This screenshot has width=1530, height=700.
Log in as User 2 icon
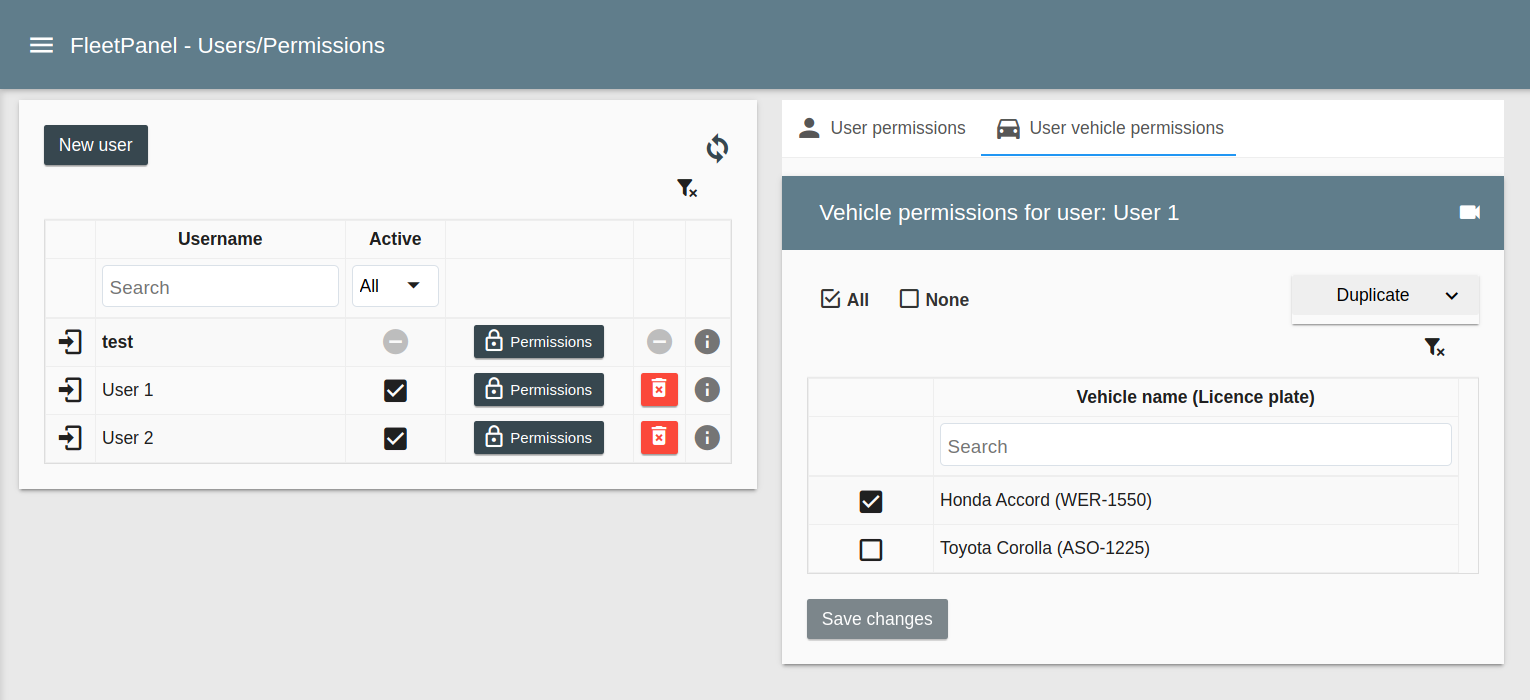pos(70,438)
